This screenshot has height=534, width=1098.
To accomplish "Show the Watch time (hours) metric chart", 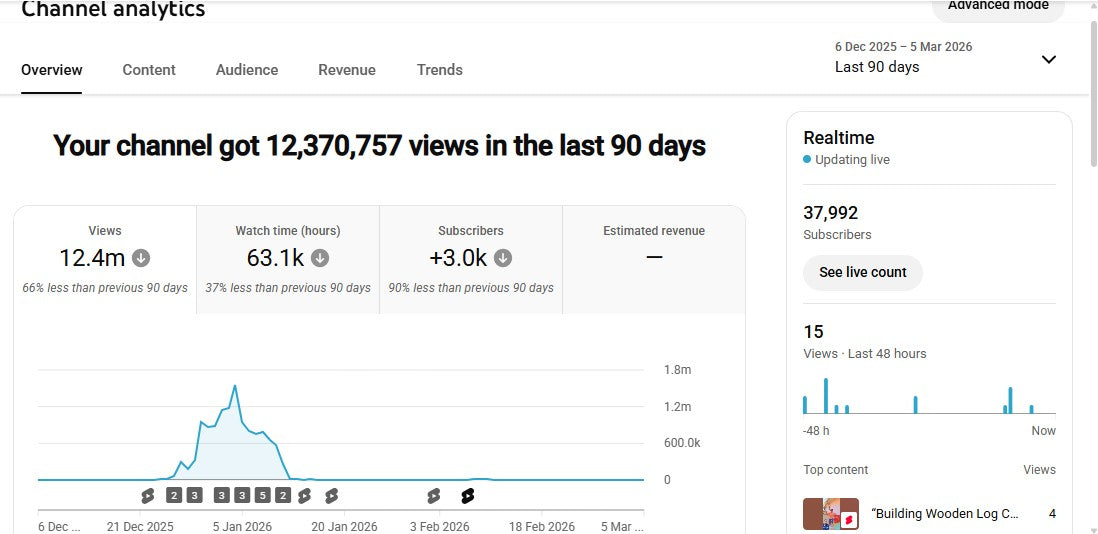I will point(288,259).
